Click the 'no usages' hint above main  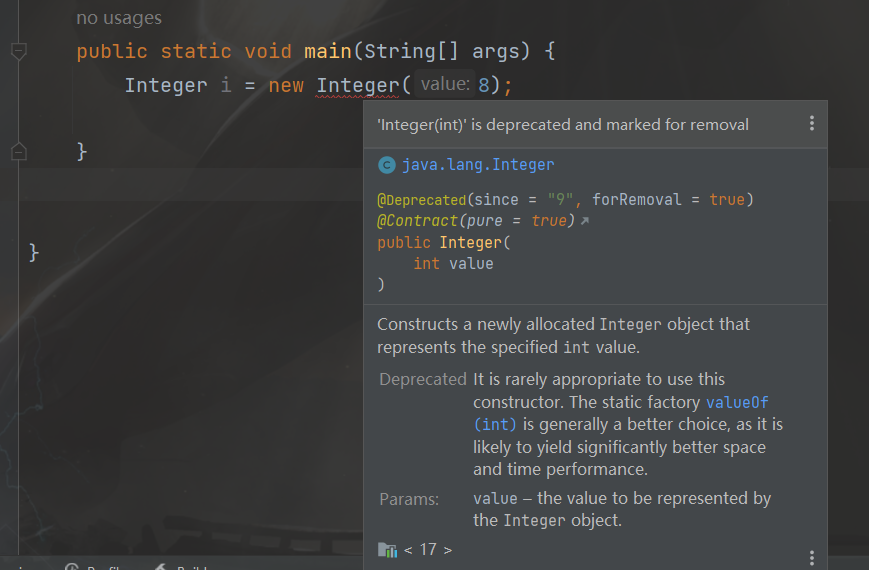[x=119, y=18]
